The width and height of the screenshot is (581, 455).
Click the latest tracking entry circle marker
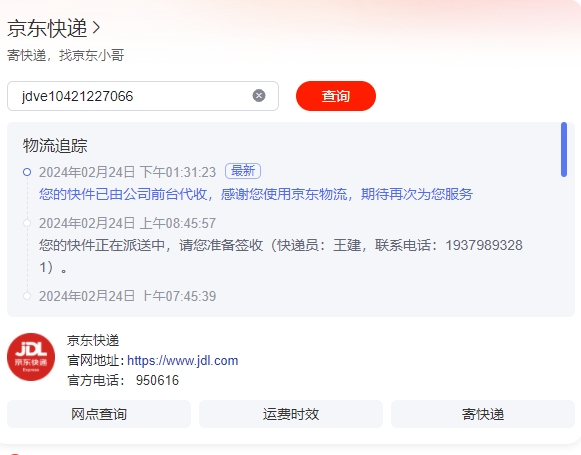(27, 172)
